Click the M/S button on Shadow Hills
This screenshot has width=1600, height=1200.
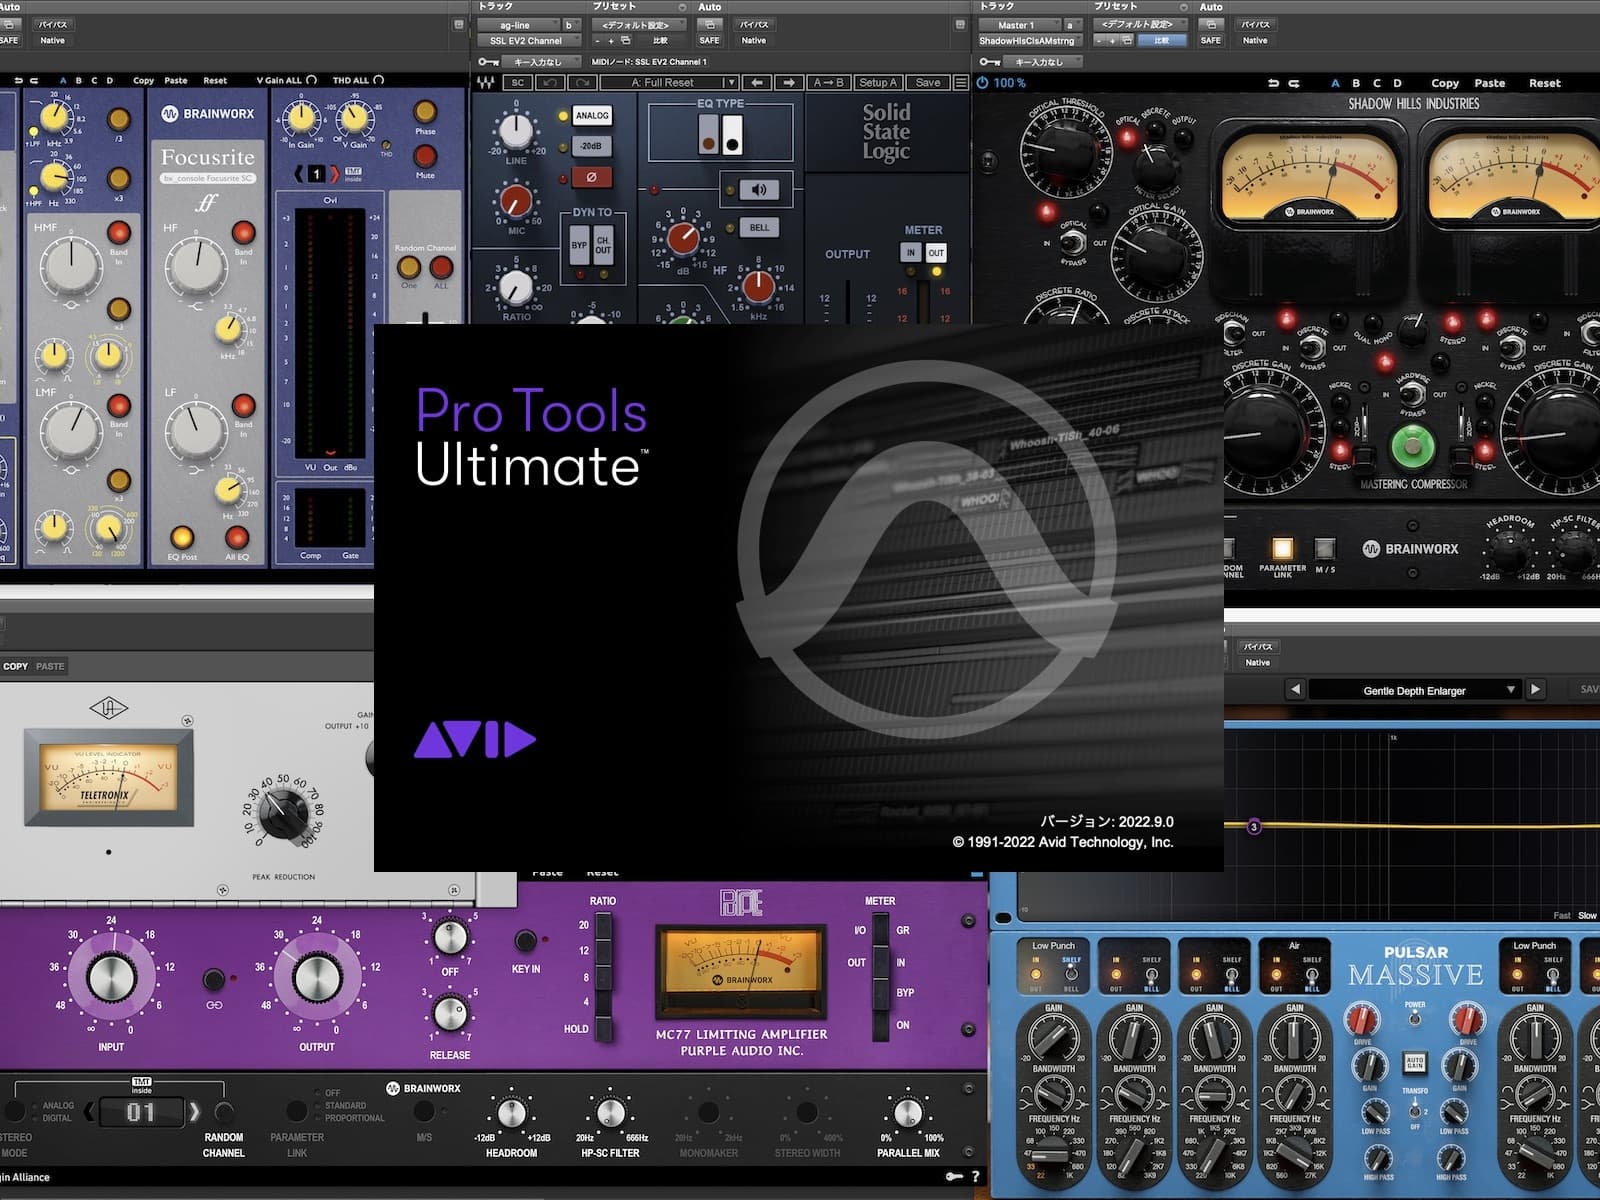(x=1325, y=549)
